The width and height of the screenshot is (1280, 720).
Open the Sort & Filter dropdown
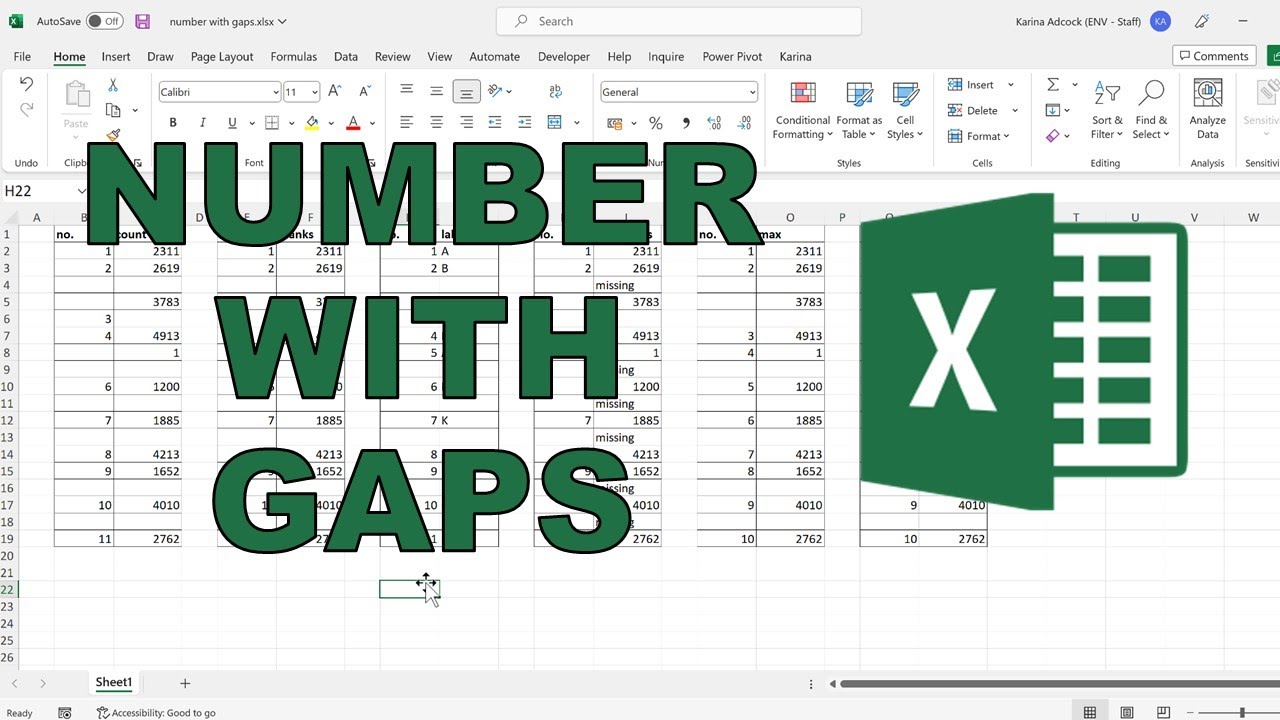click(1107, 110)
